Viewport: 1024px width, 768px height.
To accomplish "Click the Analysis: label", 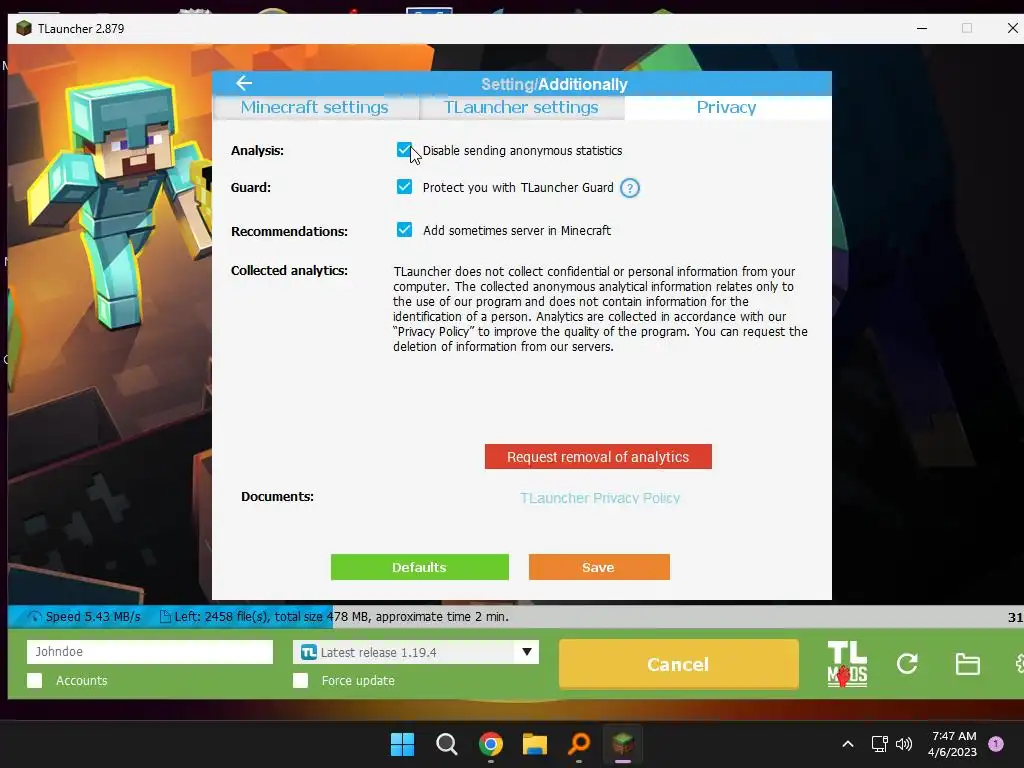I will tap(257, 150).
